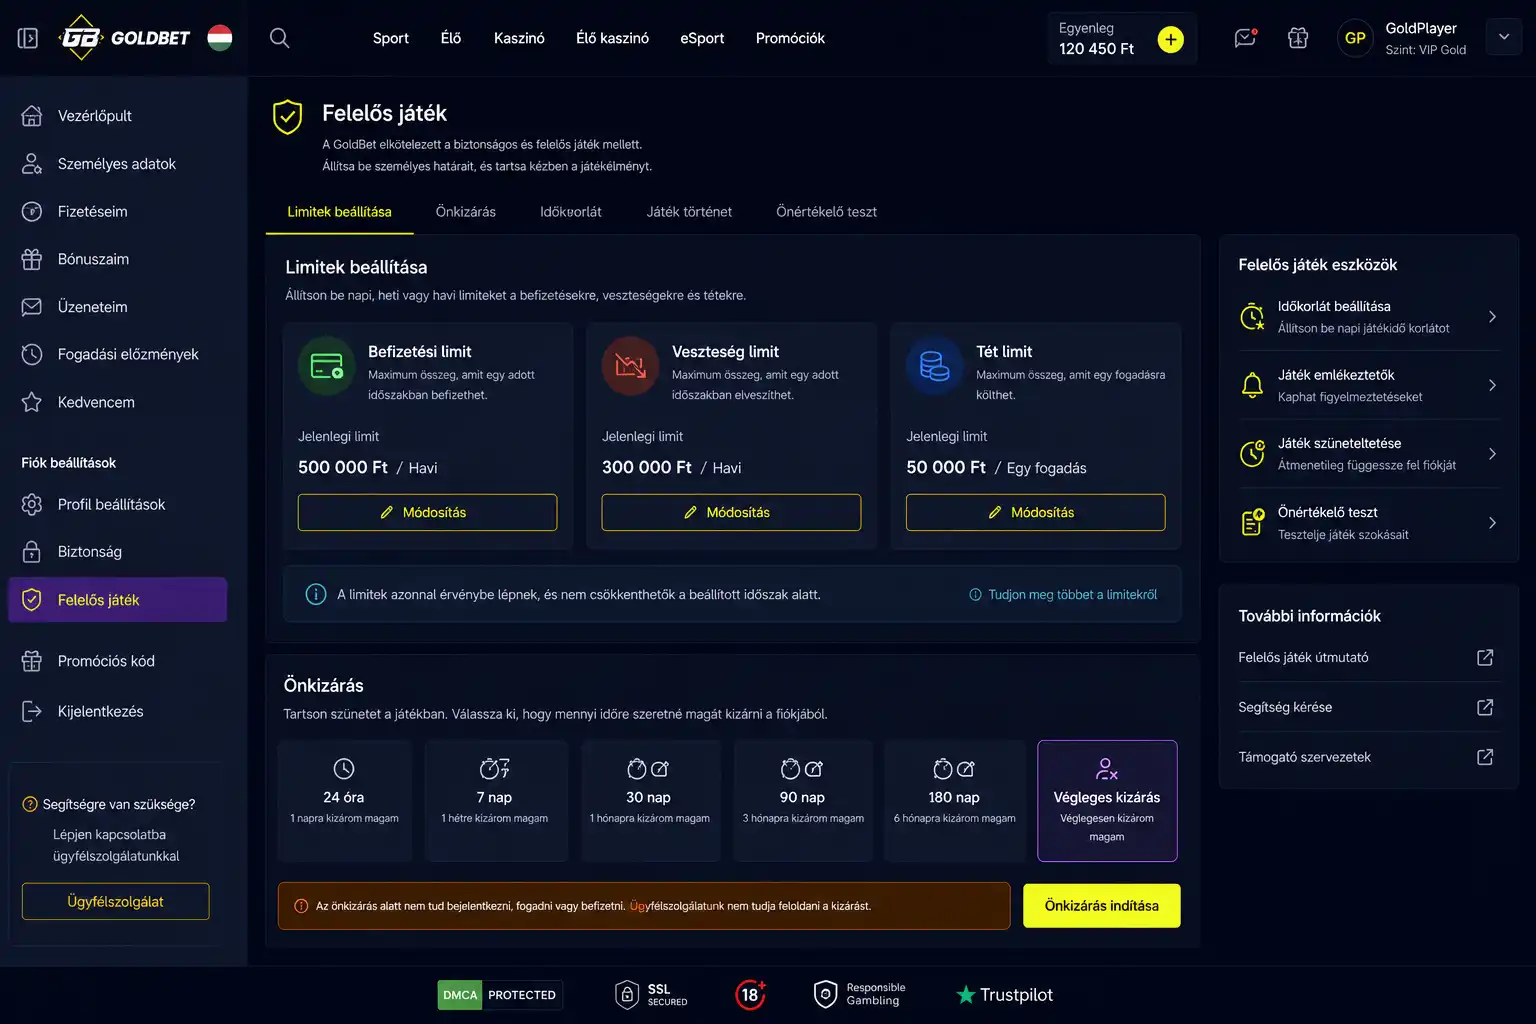Click Módosítás under Befizetési limit
The image size is (1536, 1024).
(x=427, y=512)
